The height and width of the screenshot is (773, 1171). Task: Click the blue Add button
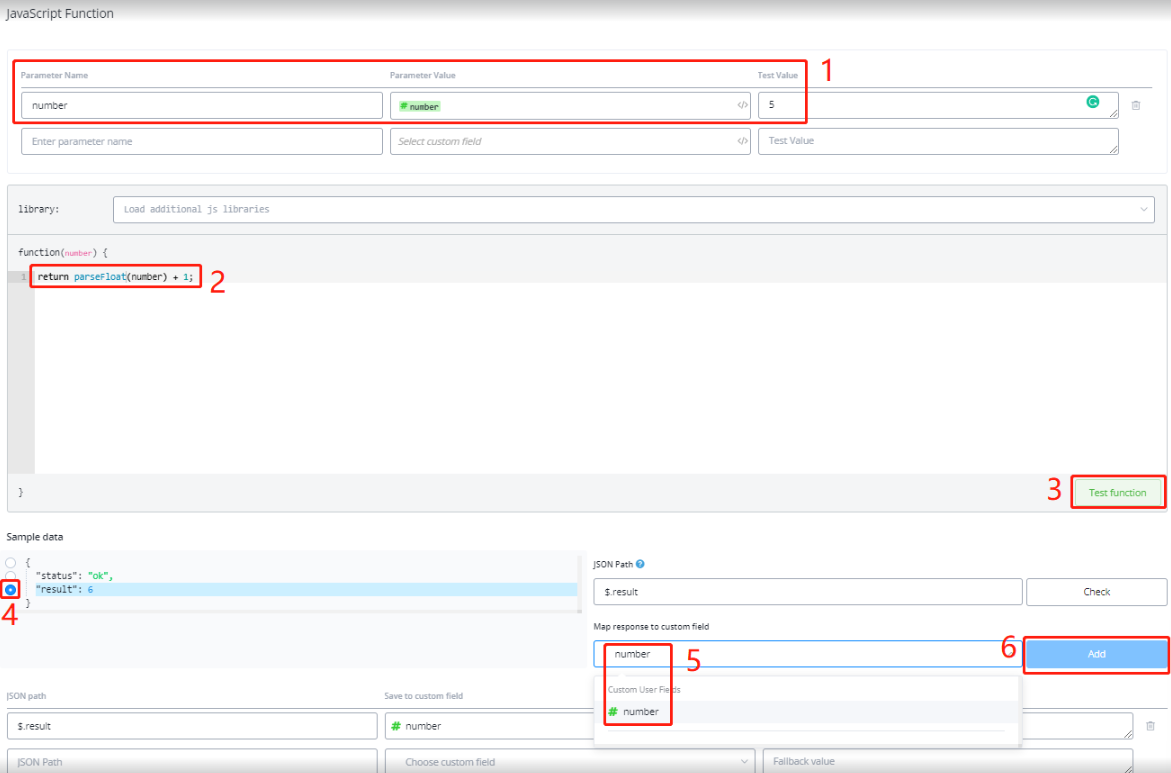tap(1096, 654)
